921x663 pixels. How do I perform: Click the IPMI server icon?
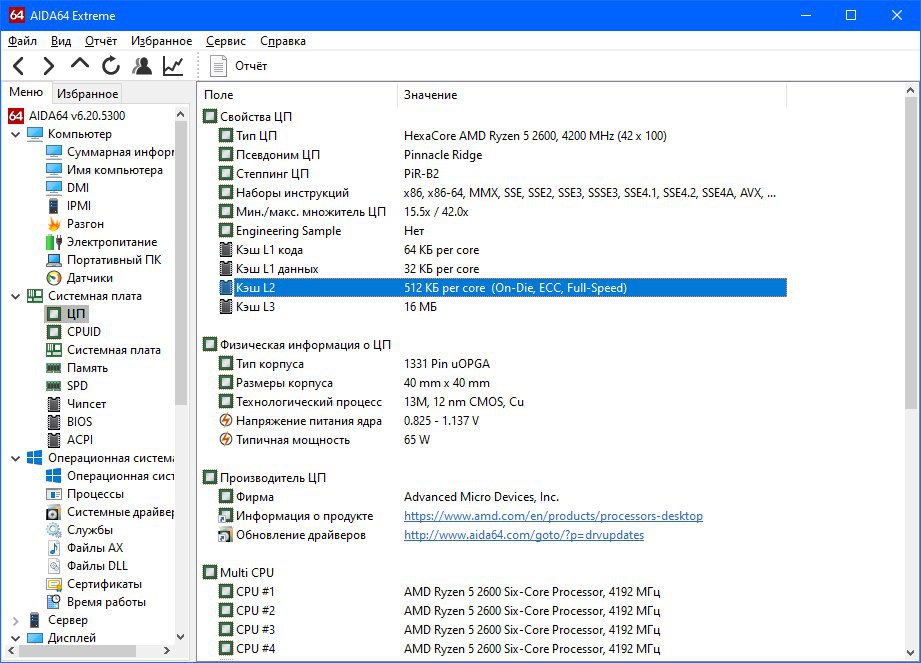coord(54,206)
